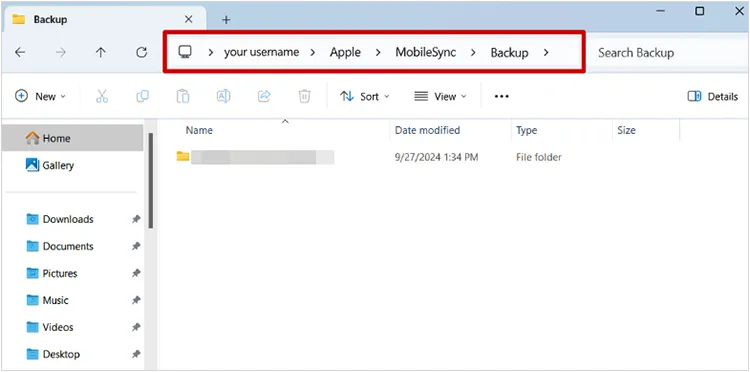Minimize the File Explorer window
Screen dimensions: 750x372
662,11
